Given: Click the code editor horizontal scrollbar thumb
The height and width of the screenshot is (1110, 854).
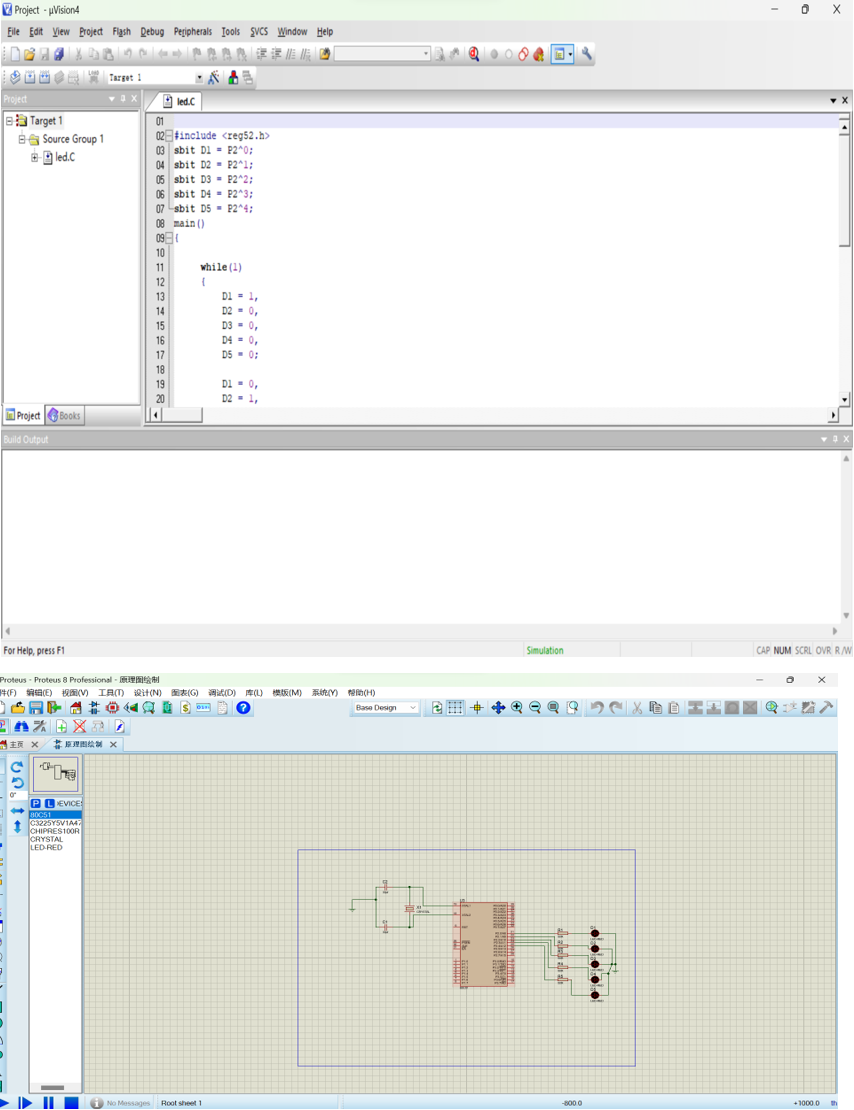Looking at the screenshot, I should coord(182,415).
